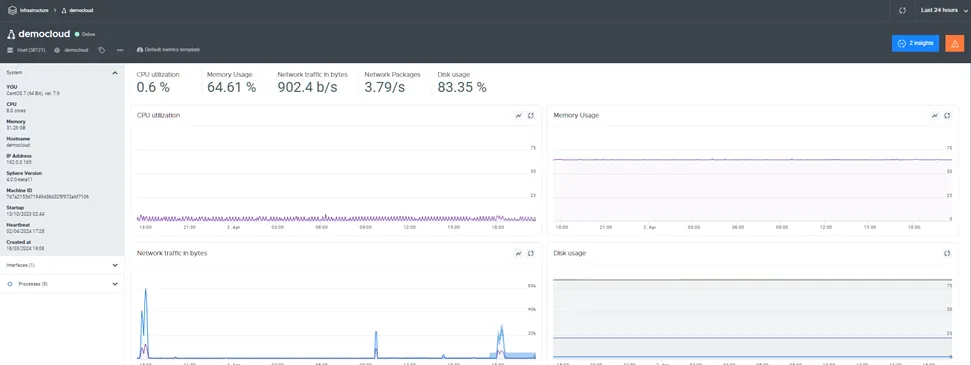Screen dimensions: 971x365
Task: Click the Infrastructure stack icon in breadcrumb
Action: [x=12, y=11]
